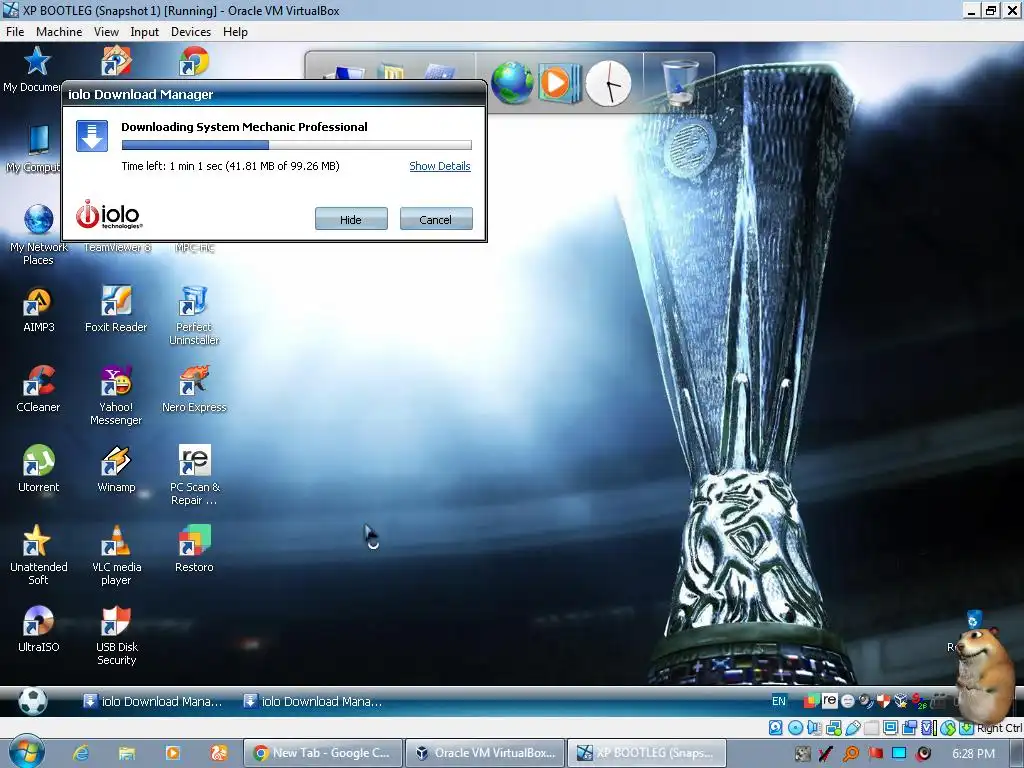Screen dimensions: 1024x768
Task: Cancel the System Mechanic download
Action: pyautogui.click(x=436, y=219)
